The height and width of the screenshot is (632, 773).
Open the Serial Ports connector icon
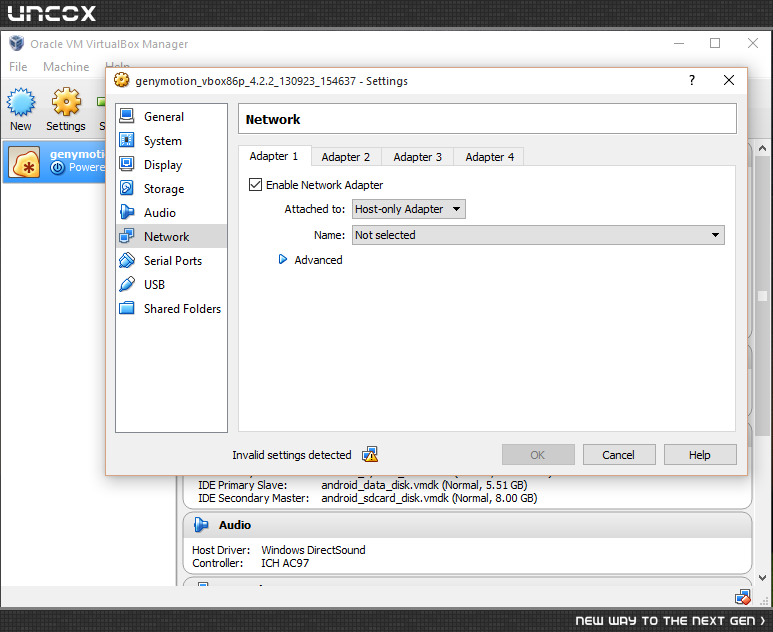(x=127, y=260)
